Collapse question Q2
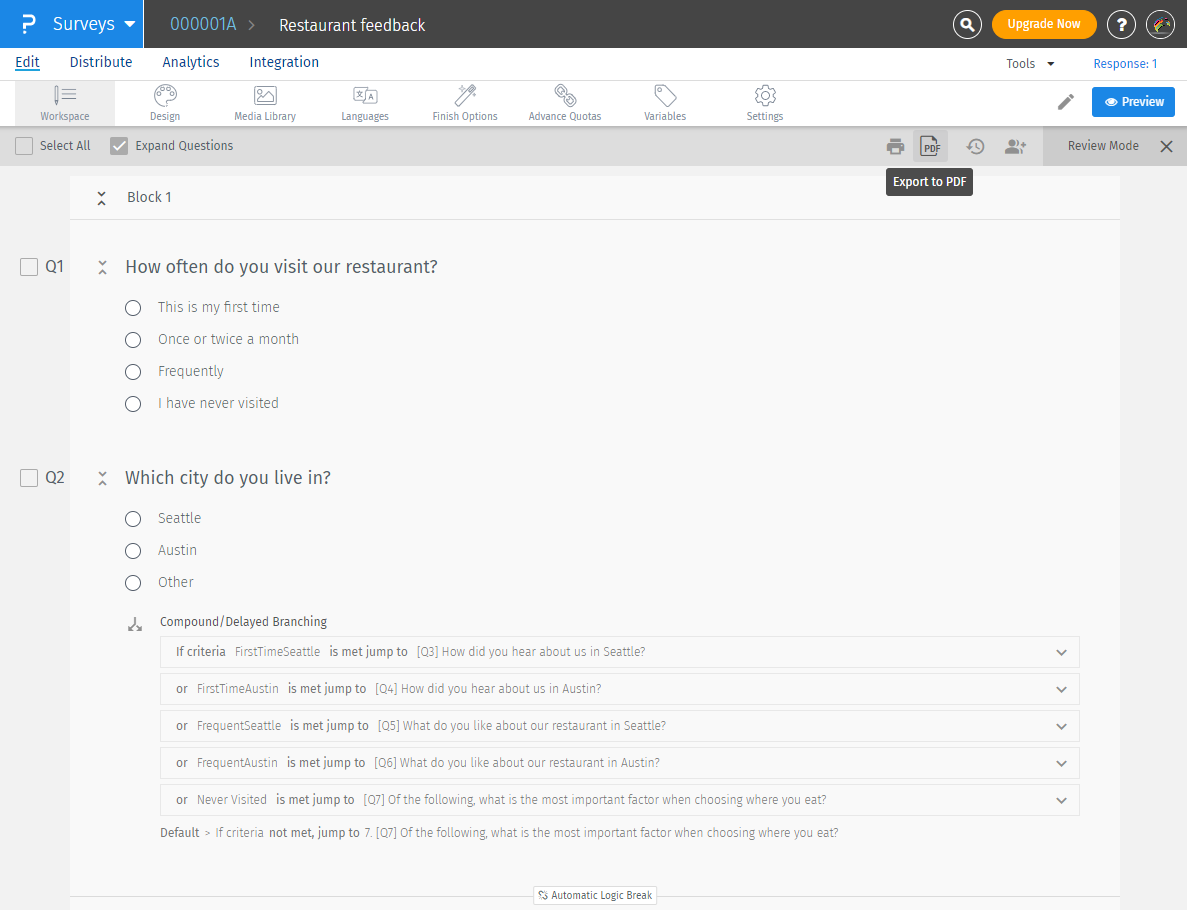The width and height of the screenshot is (1187, 910). coord(102,478)
